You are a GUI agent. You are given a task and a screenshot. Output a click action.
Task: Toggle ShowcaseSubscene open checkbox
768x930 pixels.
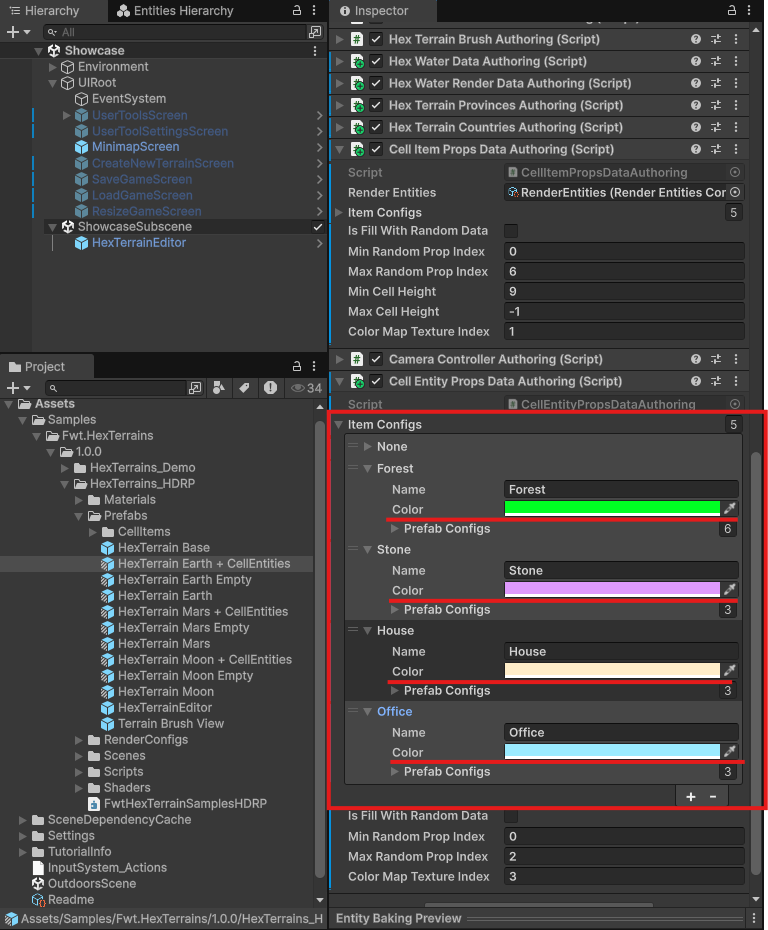coord(318,227)
